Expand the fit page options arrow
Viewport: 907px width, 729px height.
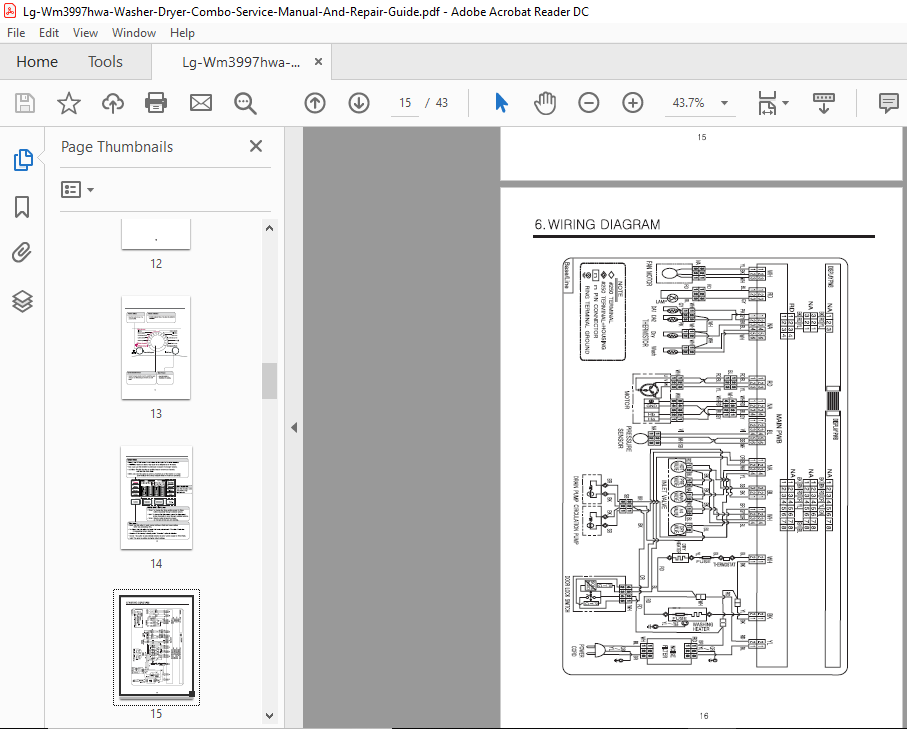click(x=785, y=103)
